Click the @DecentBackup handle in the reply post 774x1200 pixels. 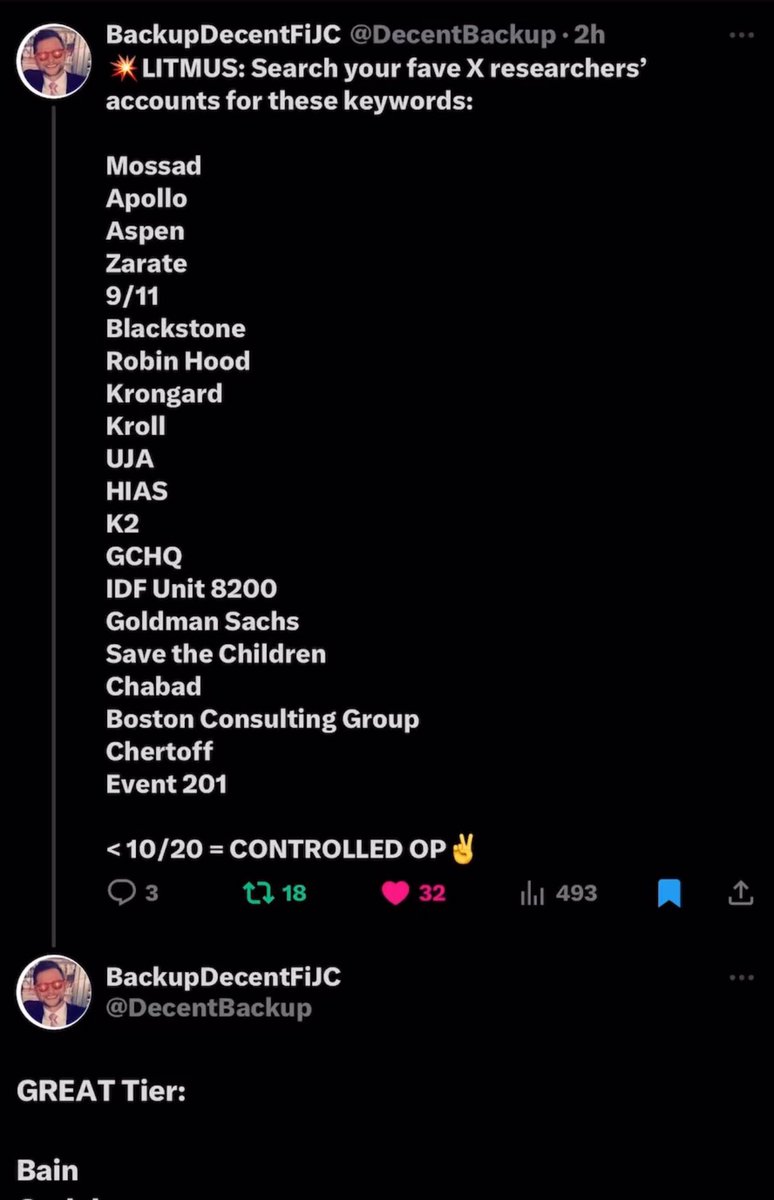pyautogui.click(x=208, y=1007)
